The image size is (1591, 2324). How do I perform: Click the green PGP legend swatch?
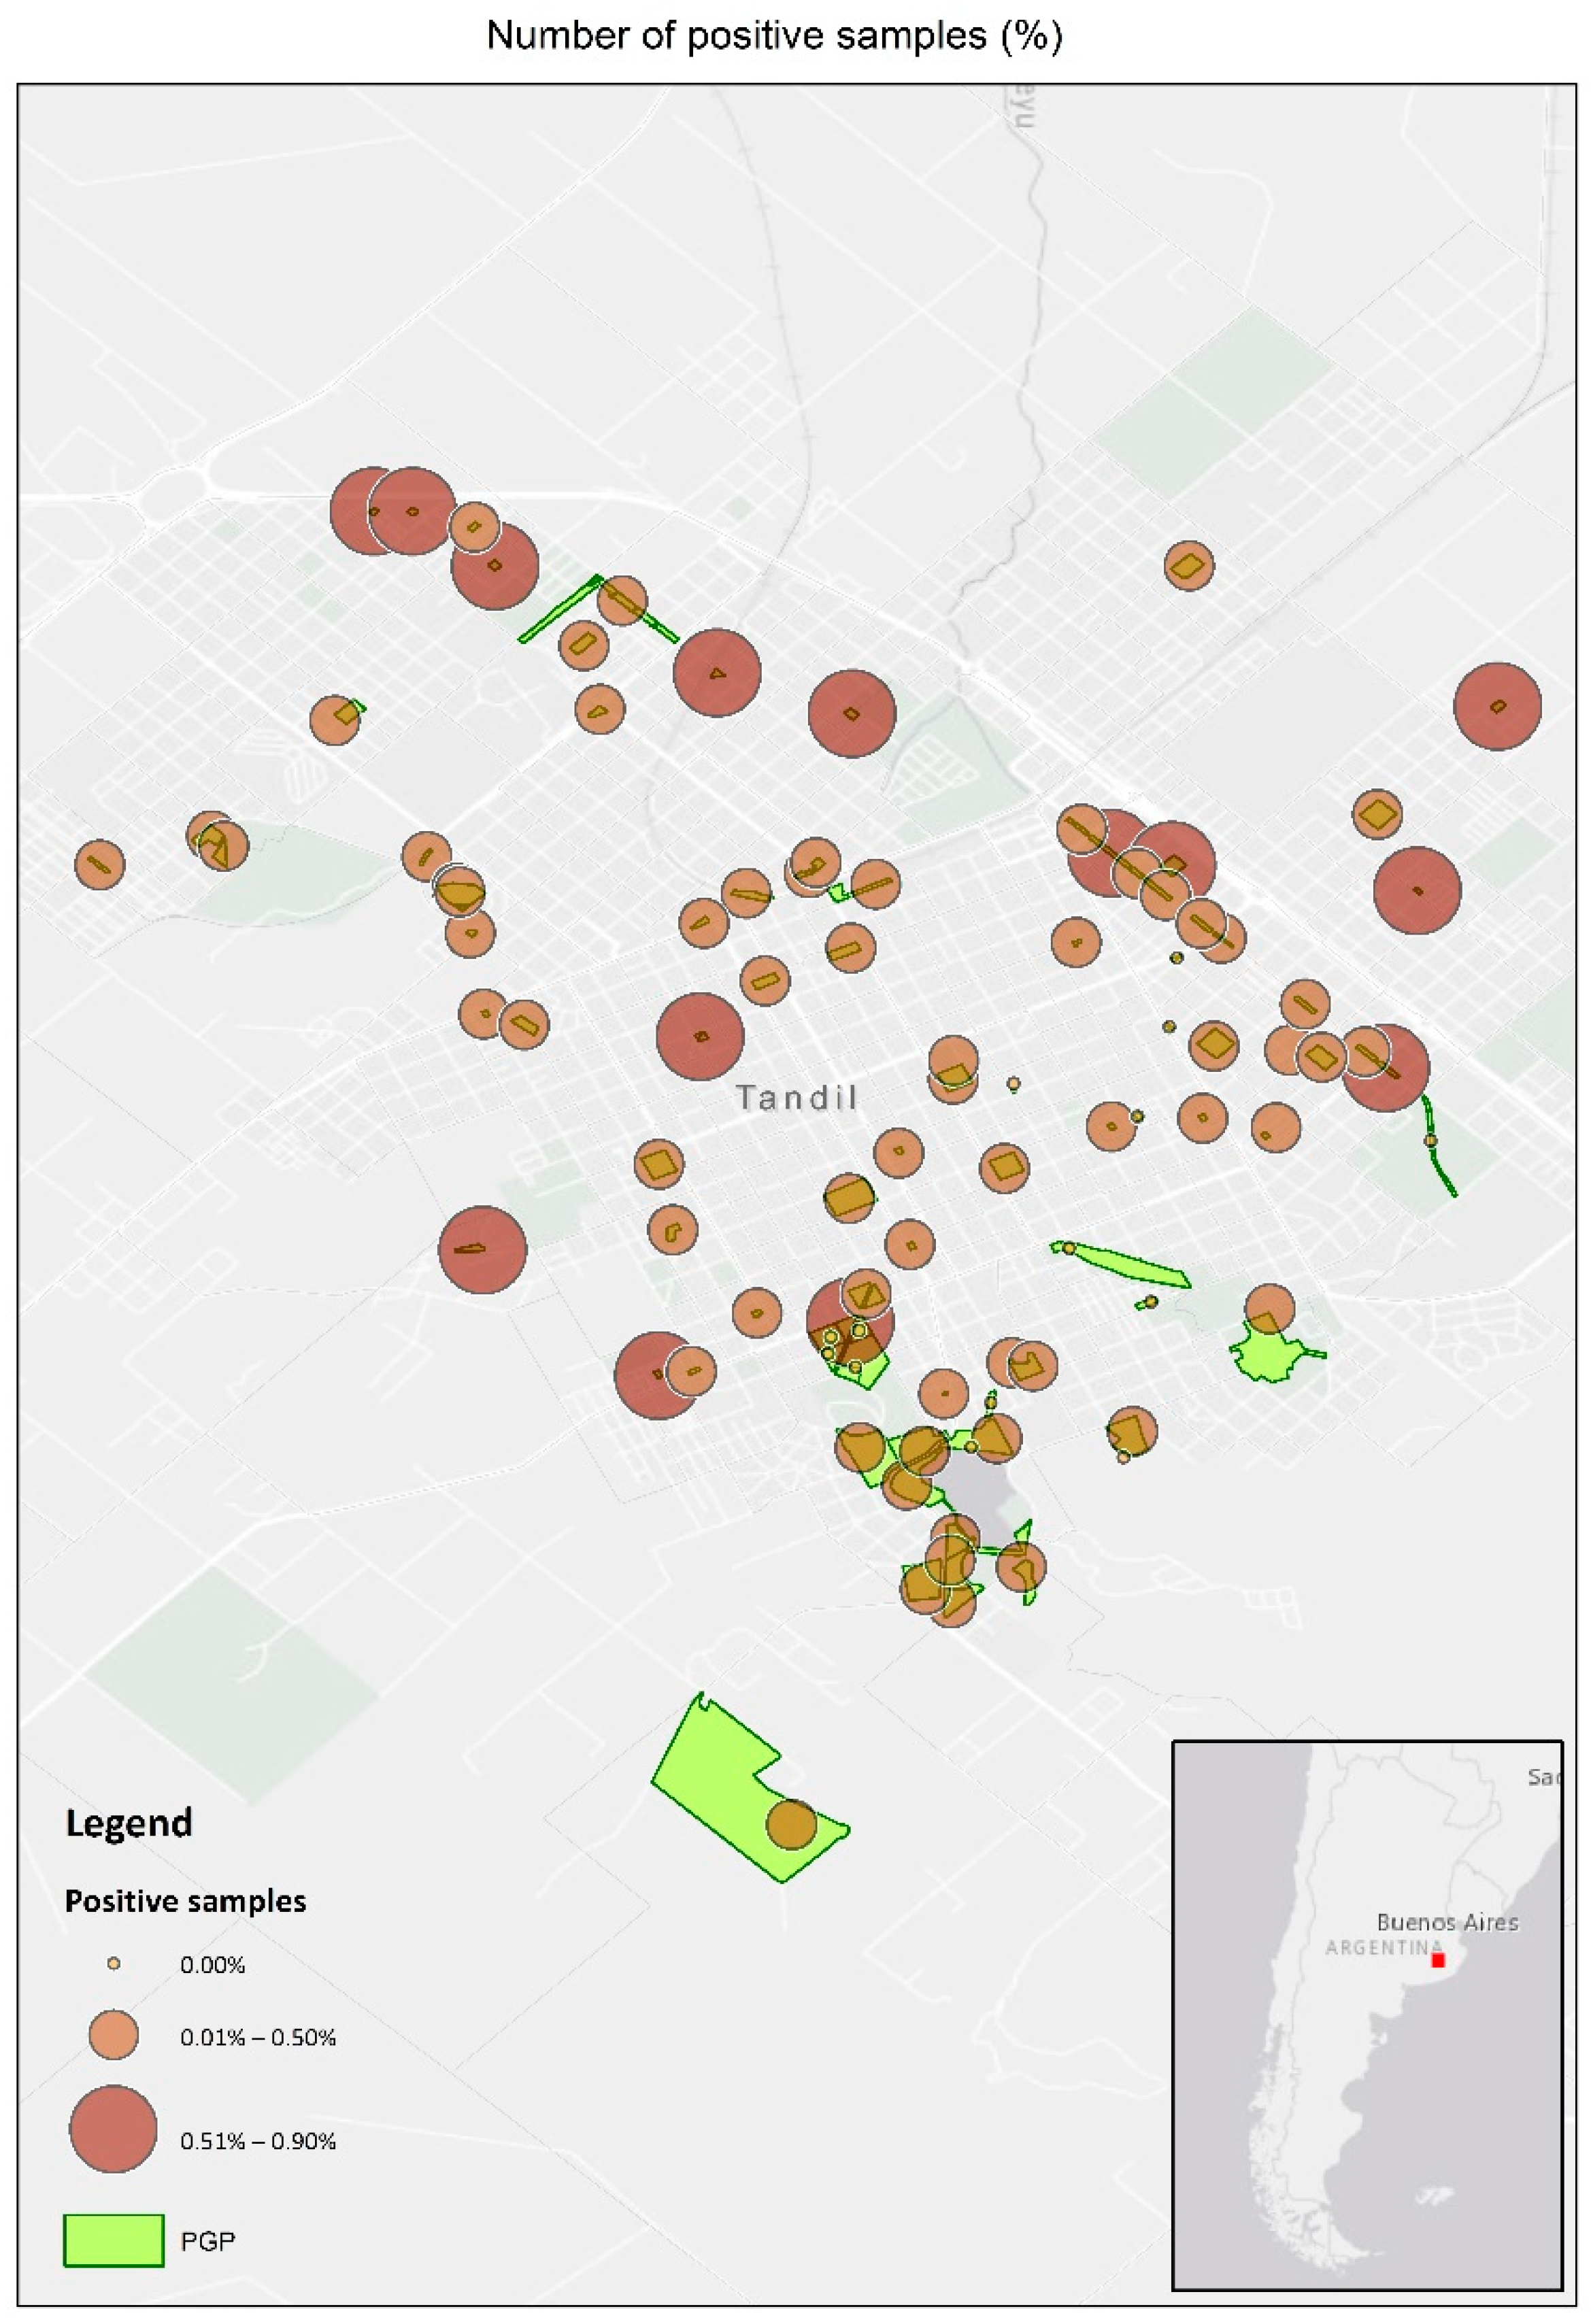(x=114, y=2240)
